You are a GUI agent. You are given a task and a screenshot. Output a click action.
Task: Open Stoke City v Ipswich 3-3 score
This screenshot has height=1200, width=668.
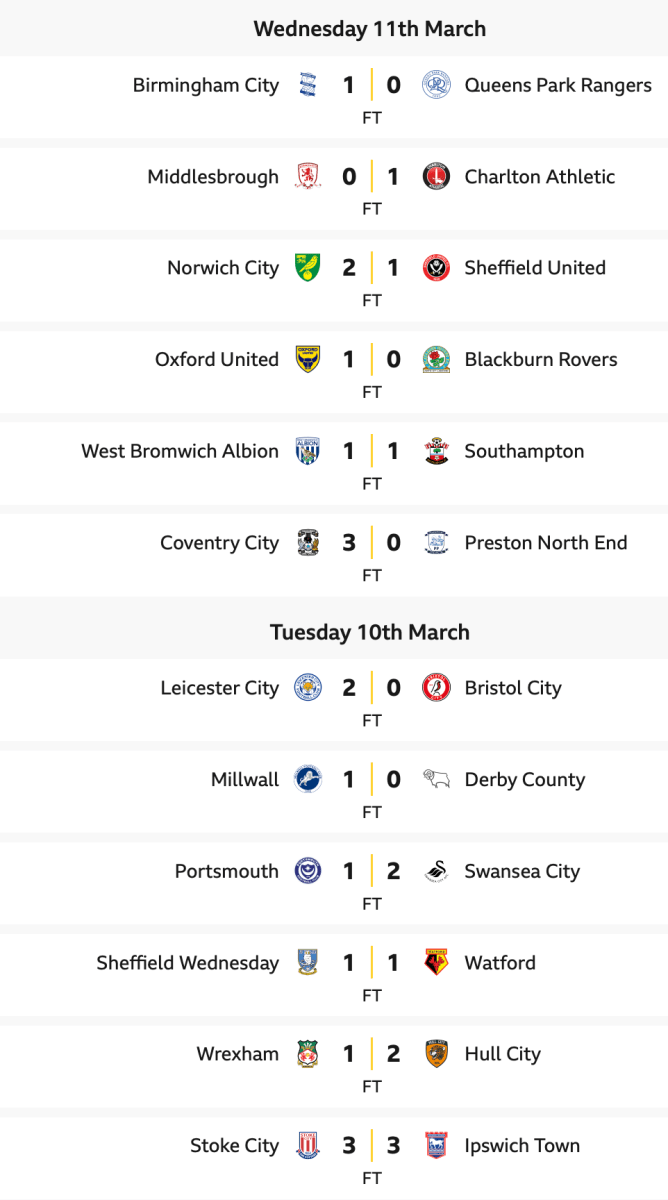pos(371,1146)
